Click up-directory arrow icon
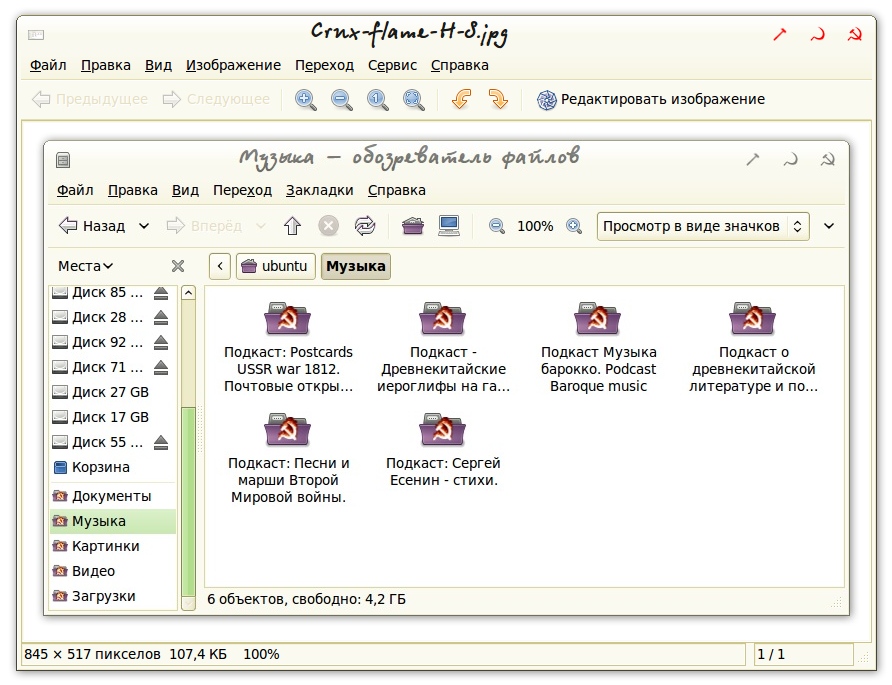This screenshot has width=892, height=685. (x=292, y=226)
